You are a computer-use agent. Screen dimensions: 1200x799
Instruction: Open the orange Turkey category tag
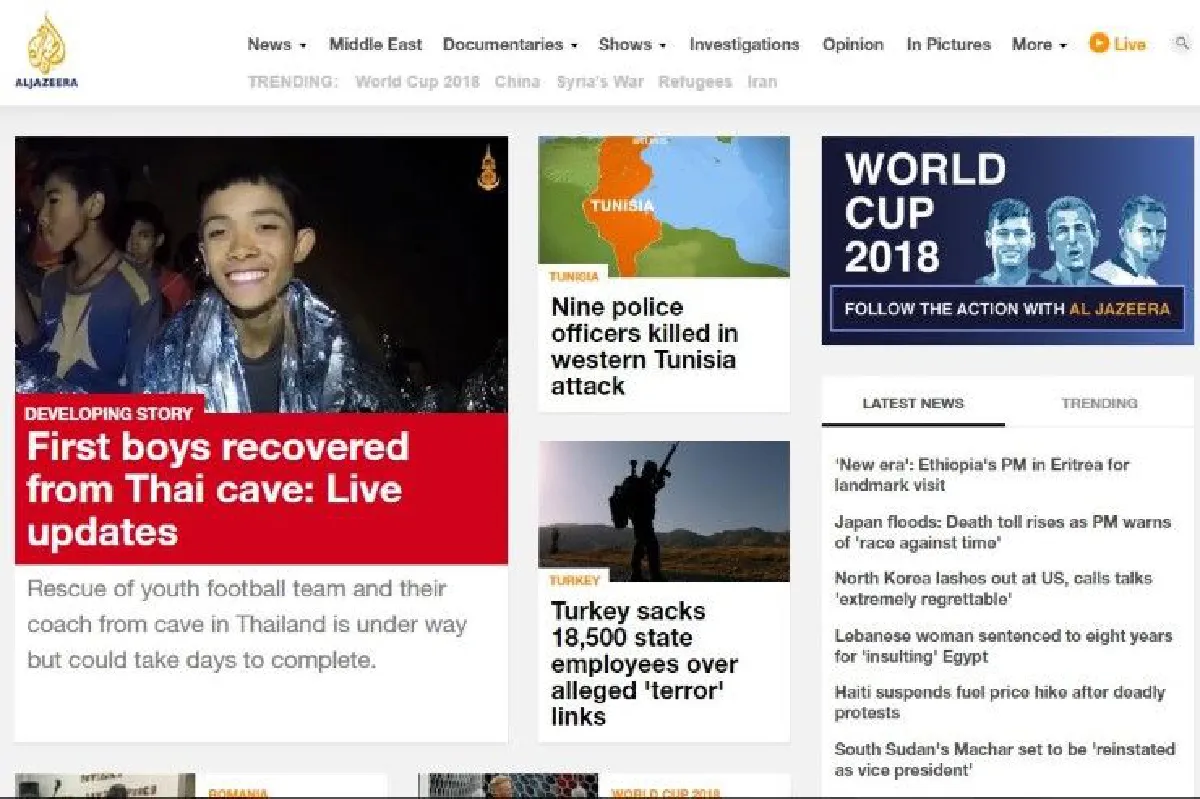(x=575, y=580)
